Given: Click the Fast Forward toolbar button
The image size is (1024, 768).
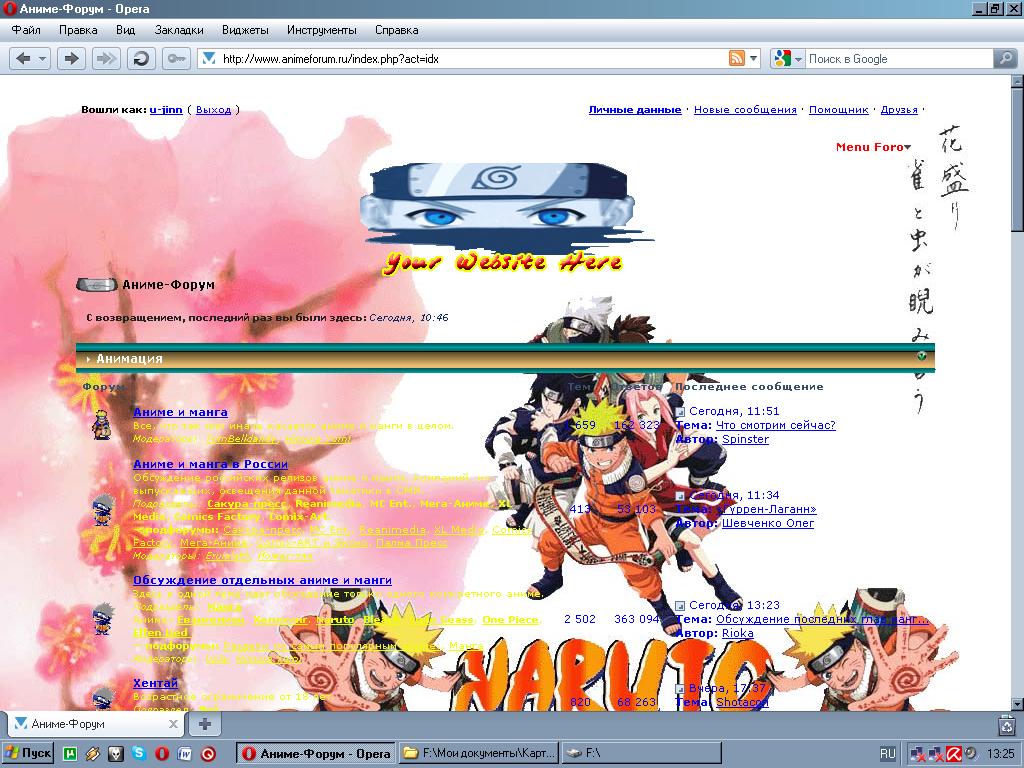Looking at the screenshot, I should 105,59.
